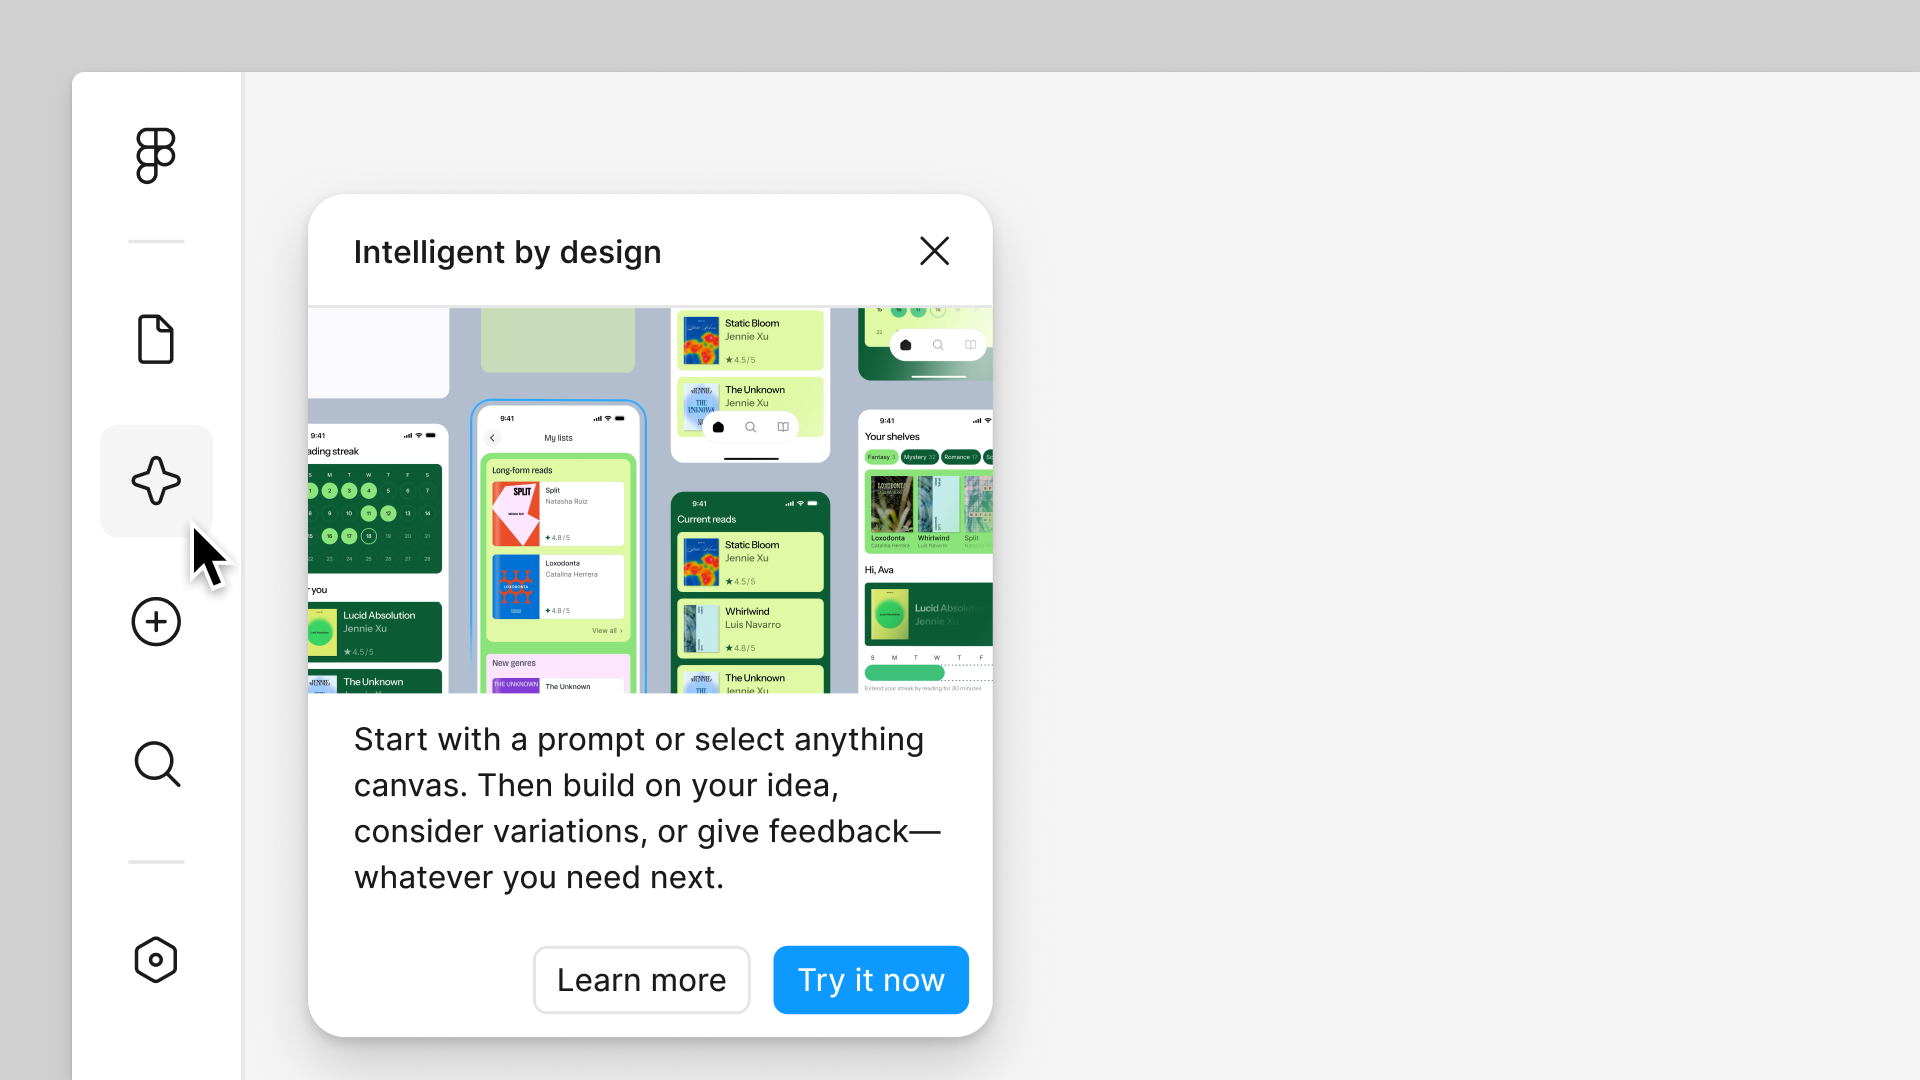1920x1080 pixels.
Task: Click the Static Bloom book card in Current reads
Action: pos(750,562)
